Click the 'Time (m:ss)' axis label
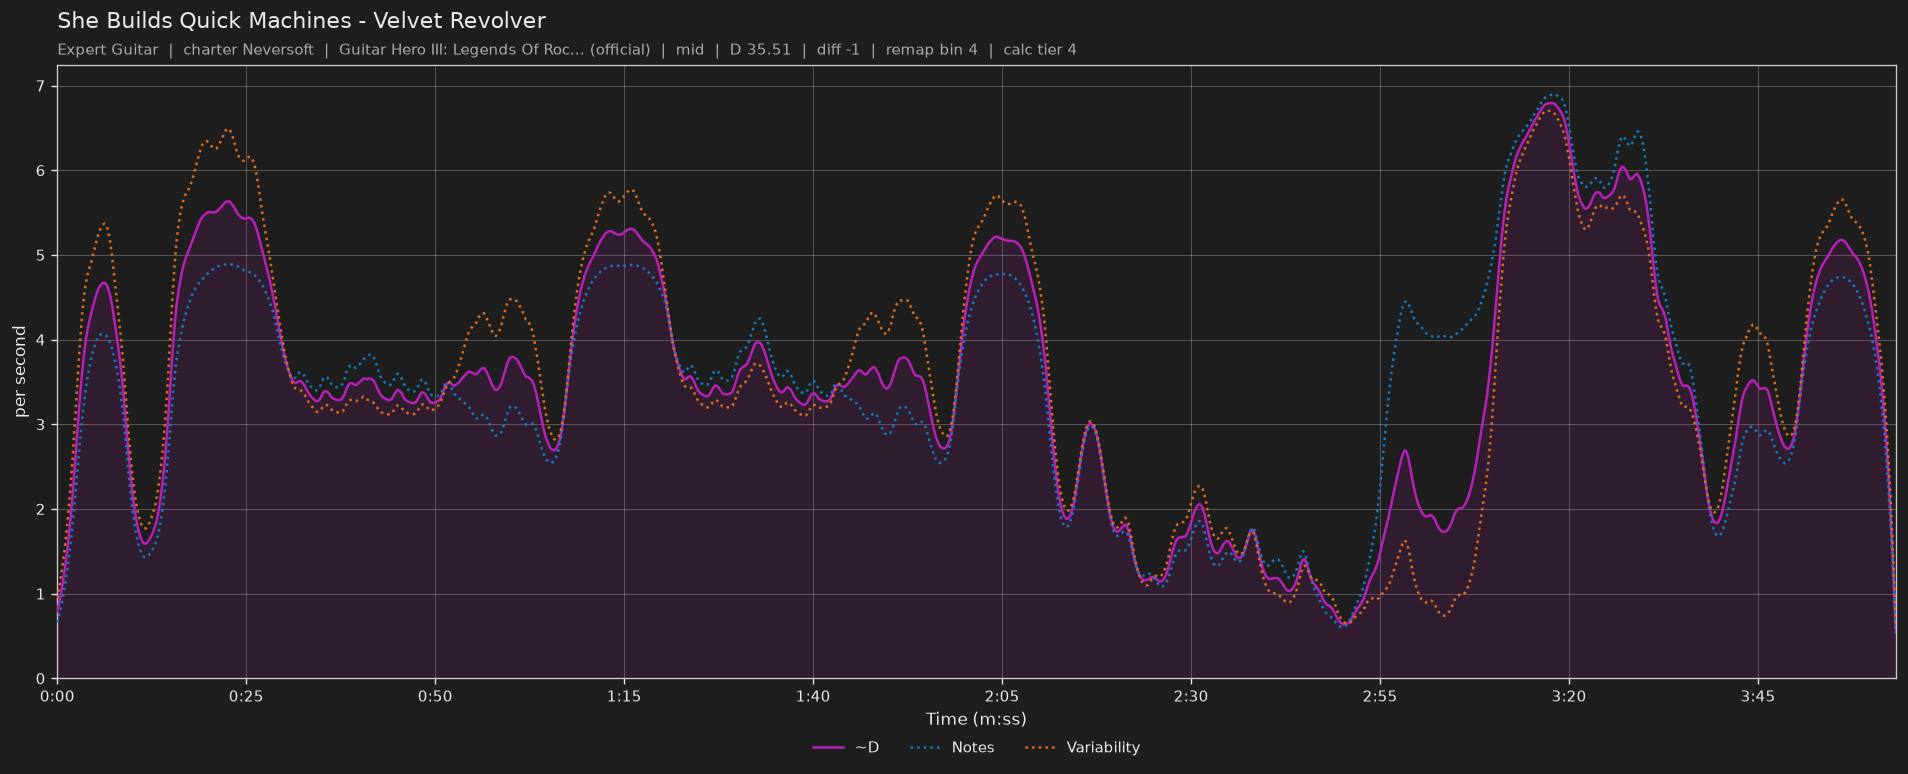This screenshot has height=774, width=1908. (976, 719)
